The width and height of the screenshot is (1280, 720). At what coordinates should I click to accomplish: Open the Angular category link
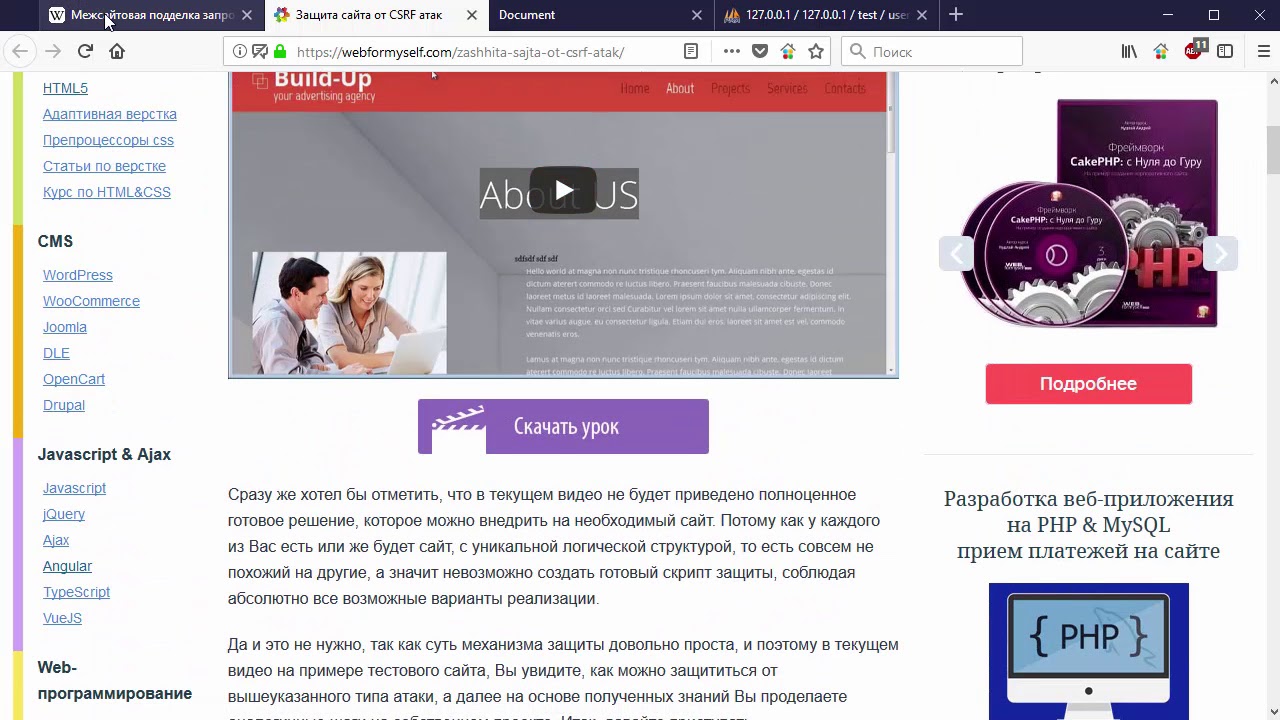[x=67, y=566]
